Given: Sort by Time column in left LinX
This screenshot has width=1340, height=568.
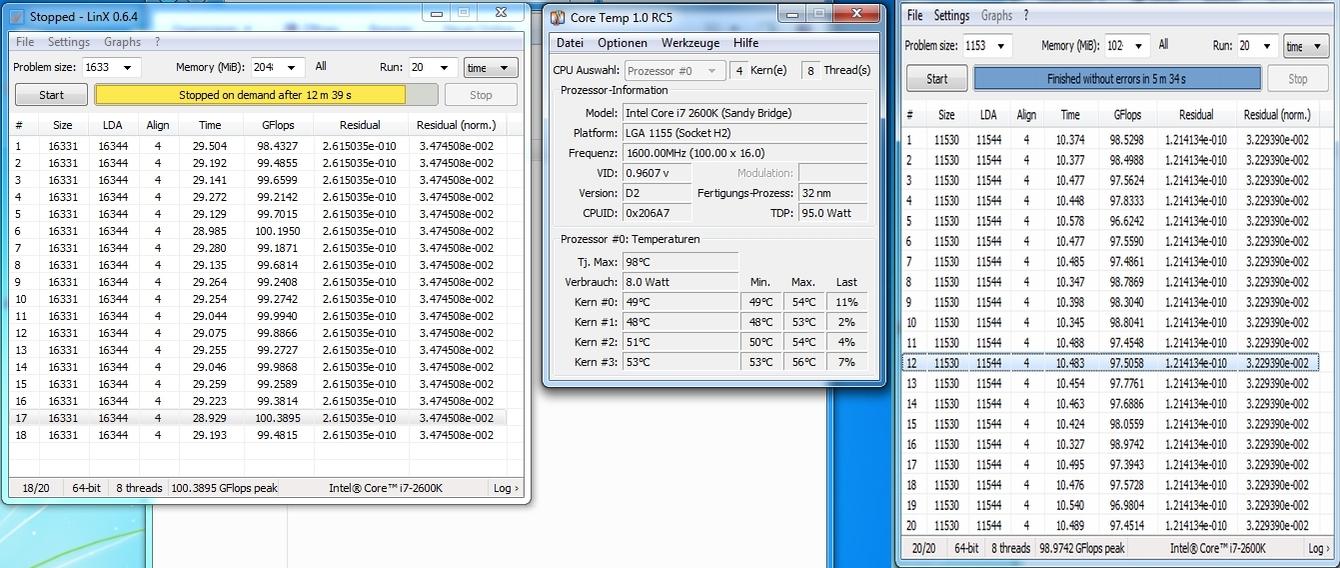Looking at the screenshot, I should click(x=210, y=125).
